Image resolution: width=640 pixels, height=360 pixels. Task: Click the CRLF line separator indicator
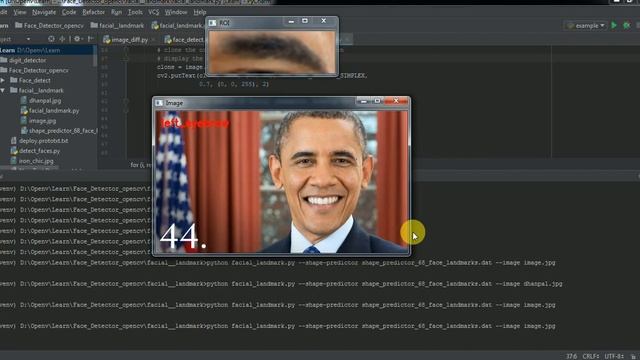pyautogui.click(x=591, y=356)
